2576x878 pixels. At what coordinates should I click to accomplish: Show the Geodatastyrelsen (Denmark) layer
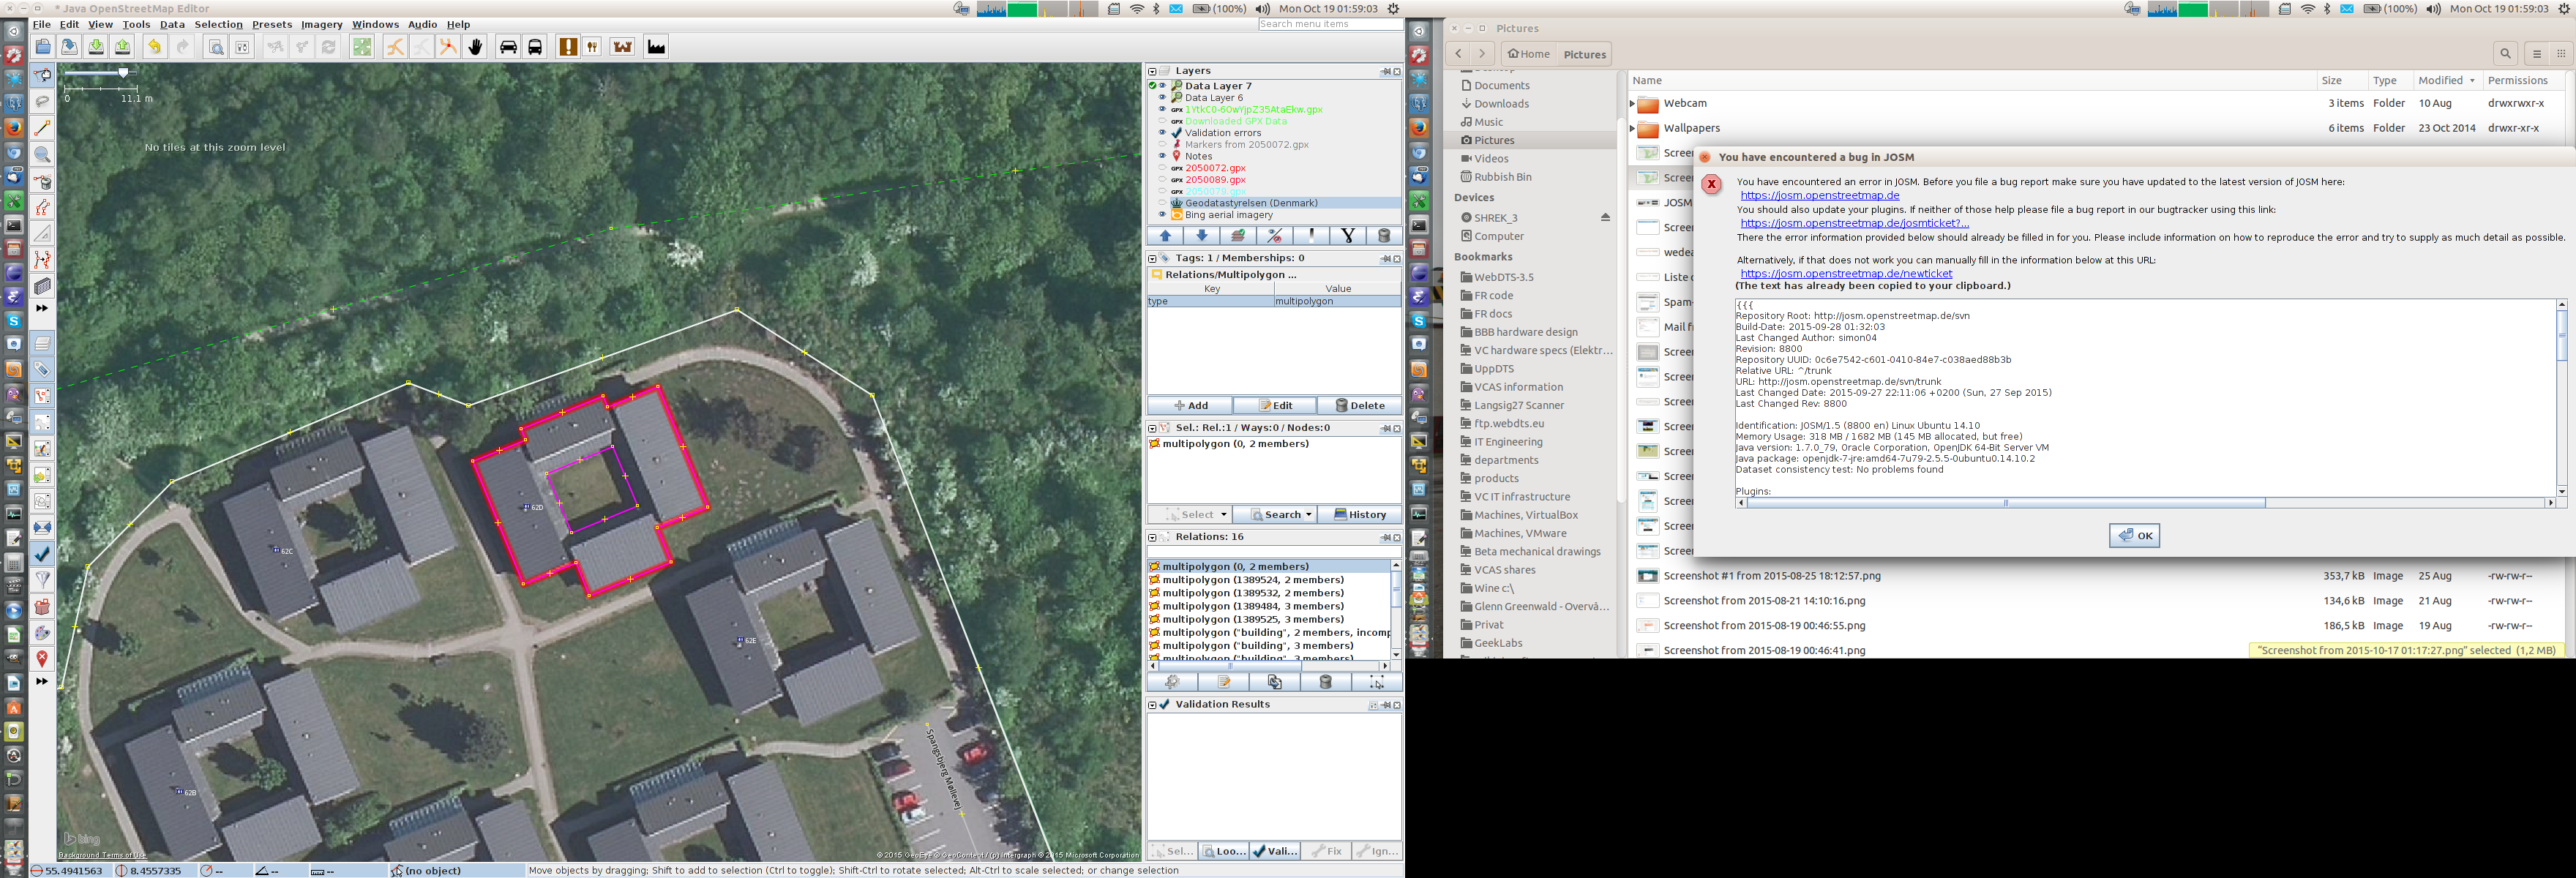pos(1162,203)
